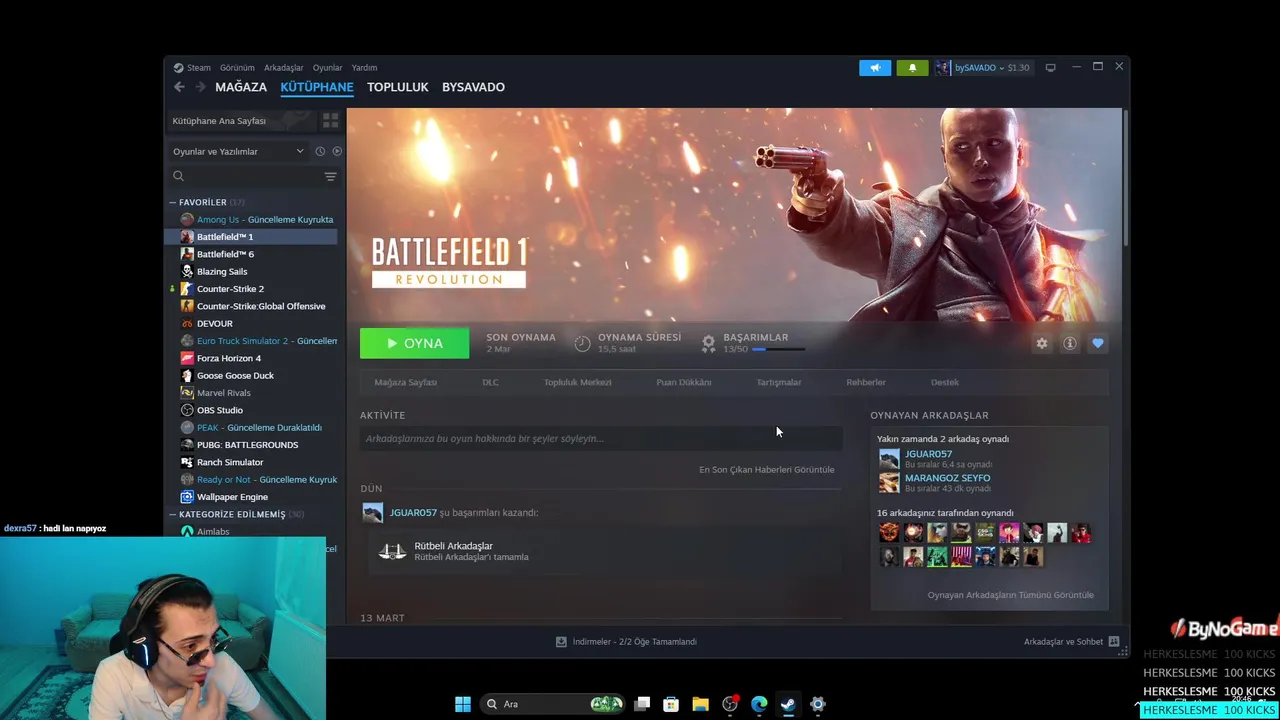Open the megaphone announcements button
The image size is (1280, 720).
coord(875,68)
